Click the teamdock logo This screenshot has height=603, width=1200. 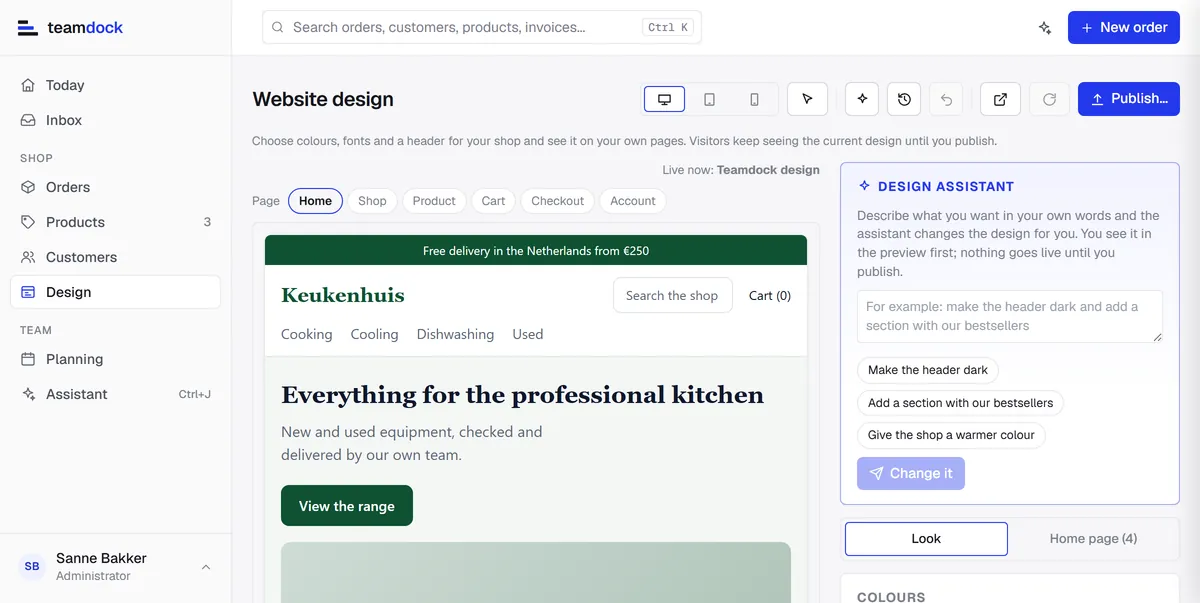pyautogui.click(x=70, y=28)
